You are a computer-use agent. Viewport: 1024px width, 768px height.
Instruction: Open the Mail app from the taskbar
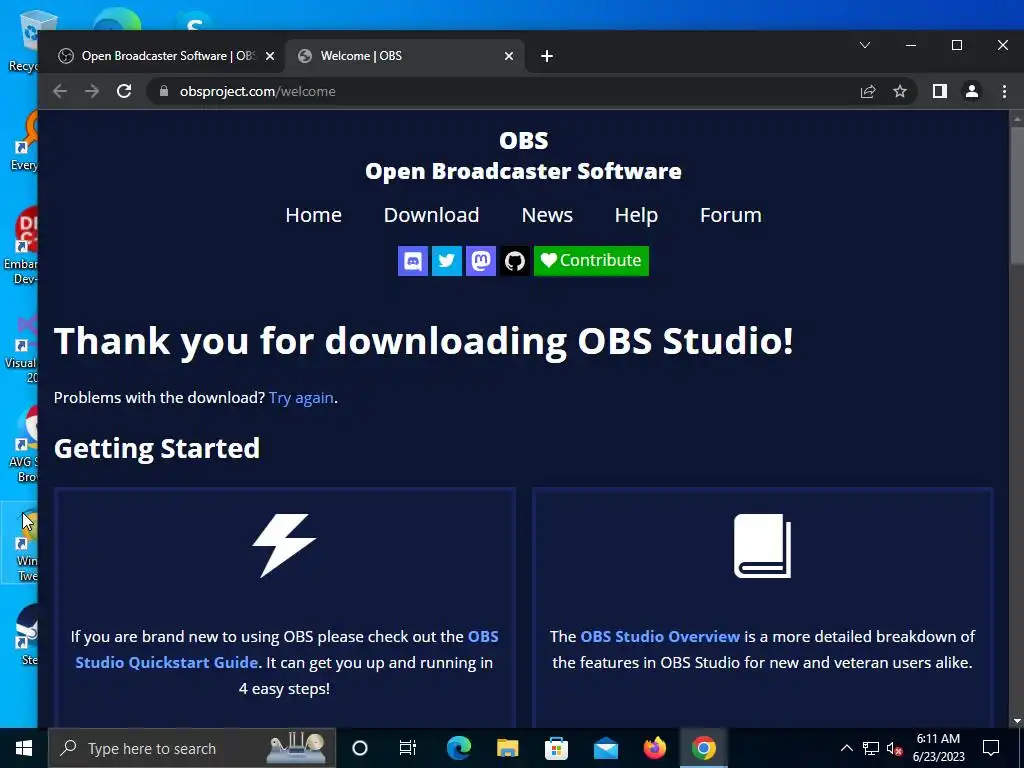coord(605,748)
